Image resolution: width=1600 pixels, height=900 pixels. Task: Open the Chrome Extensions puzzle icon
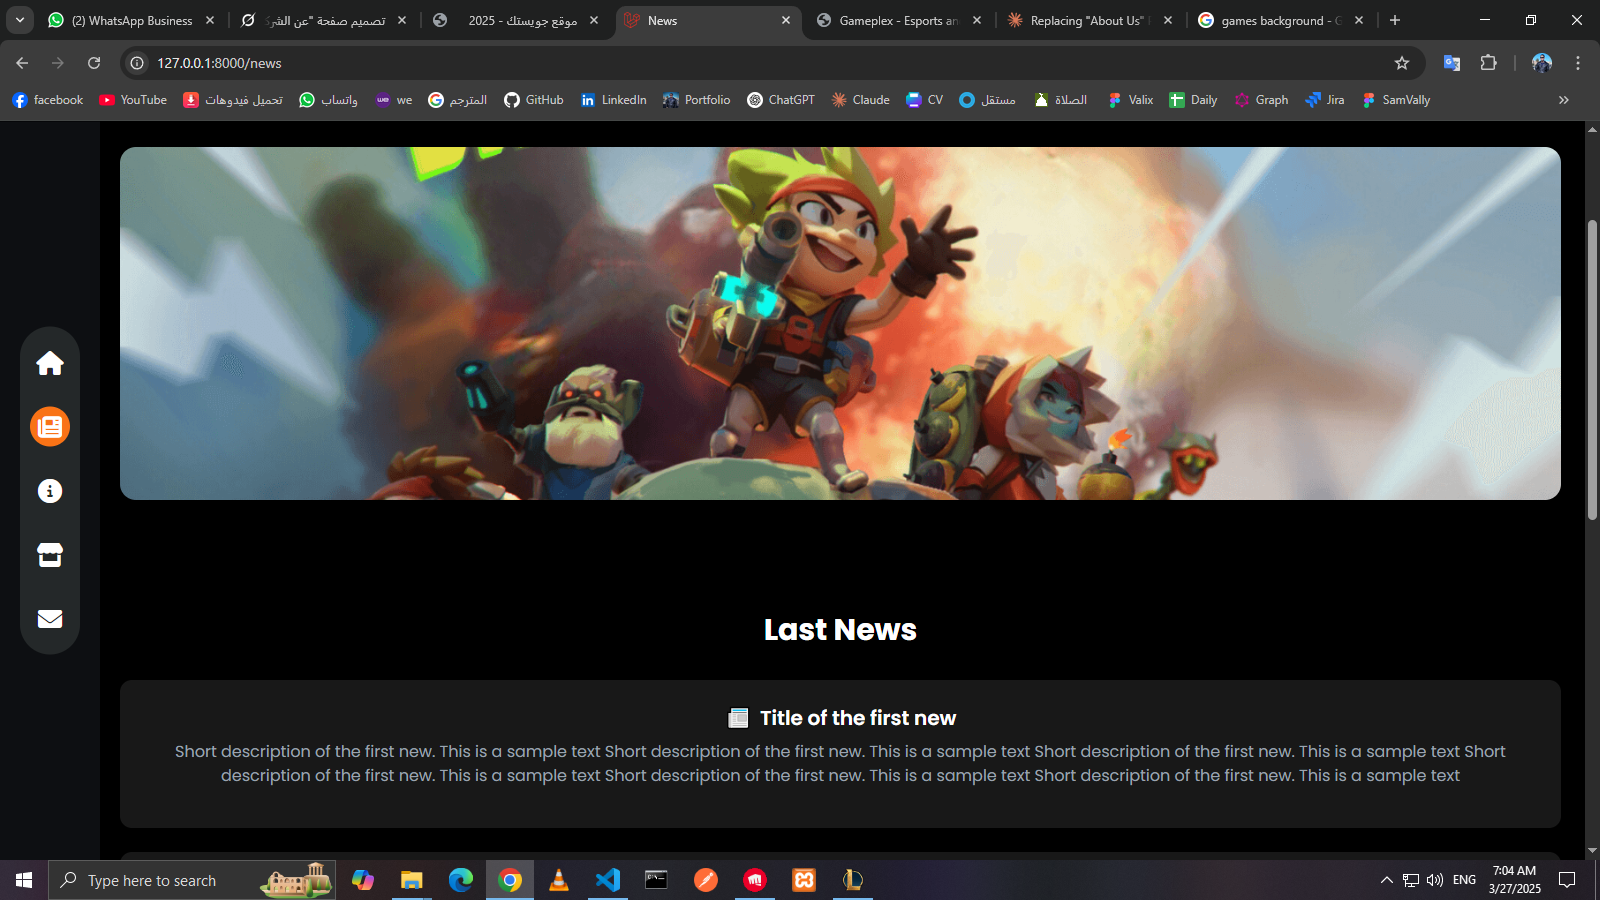pos(1488,63)
